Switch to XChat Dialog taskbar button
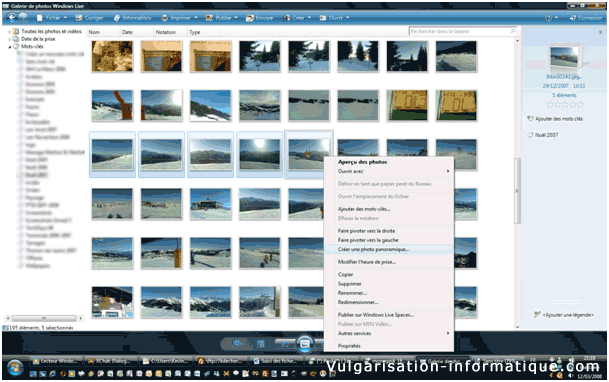Image resolution: width=609 pixels, height=382 pixels. click(x=110, y=361)
